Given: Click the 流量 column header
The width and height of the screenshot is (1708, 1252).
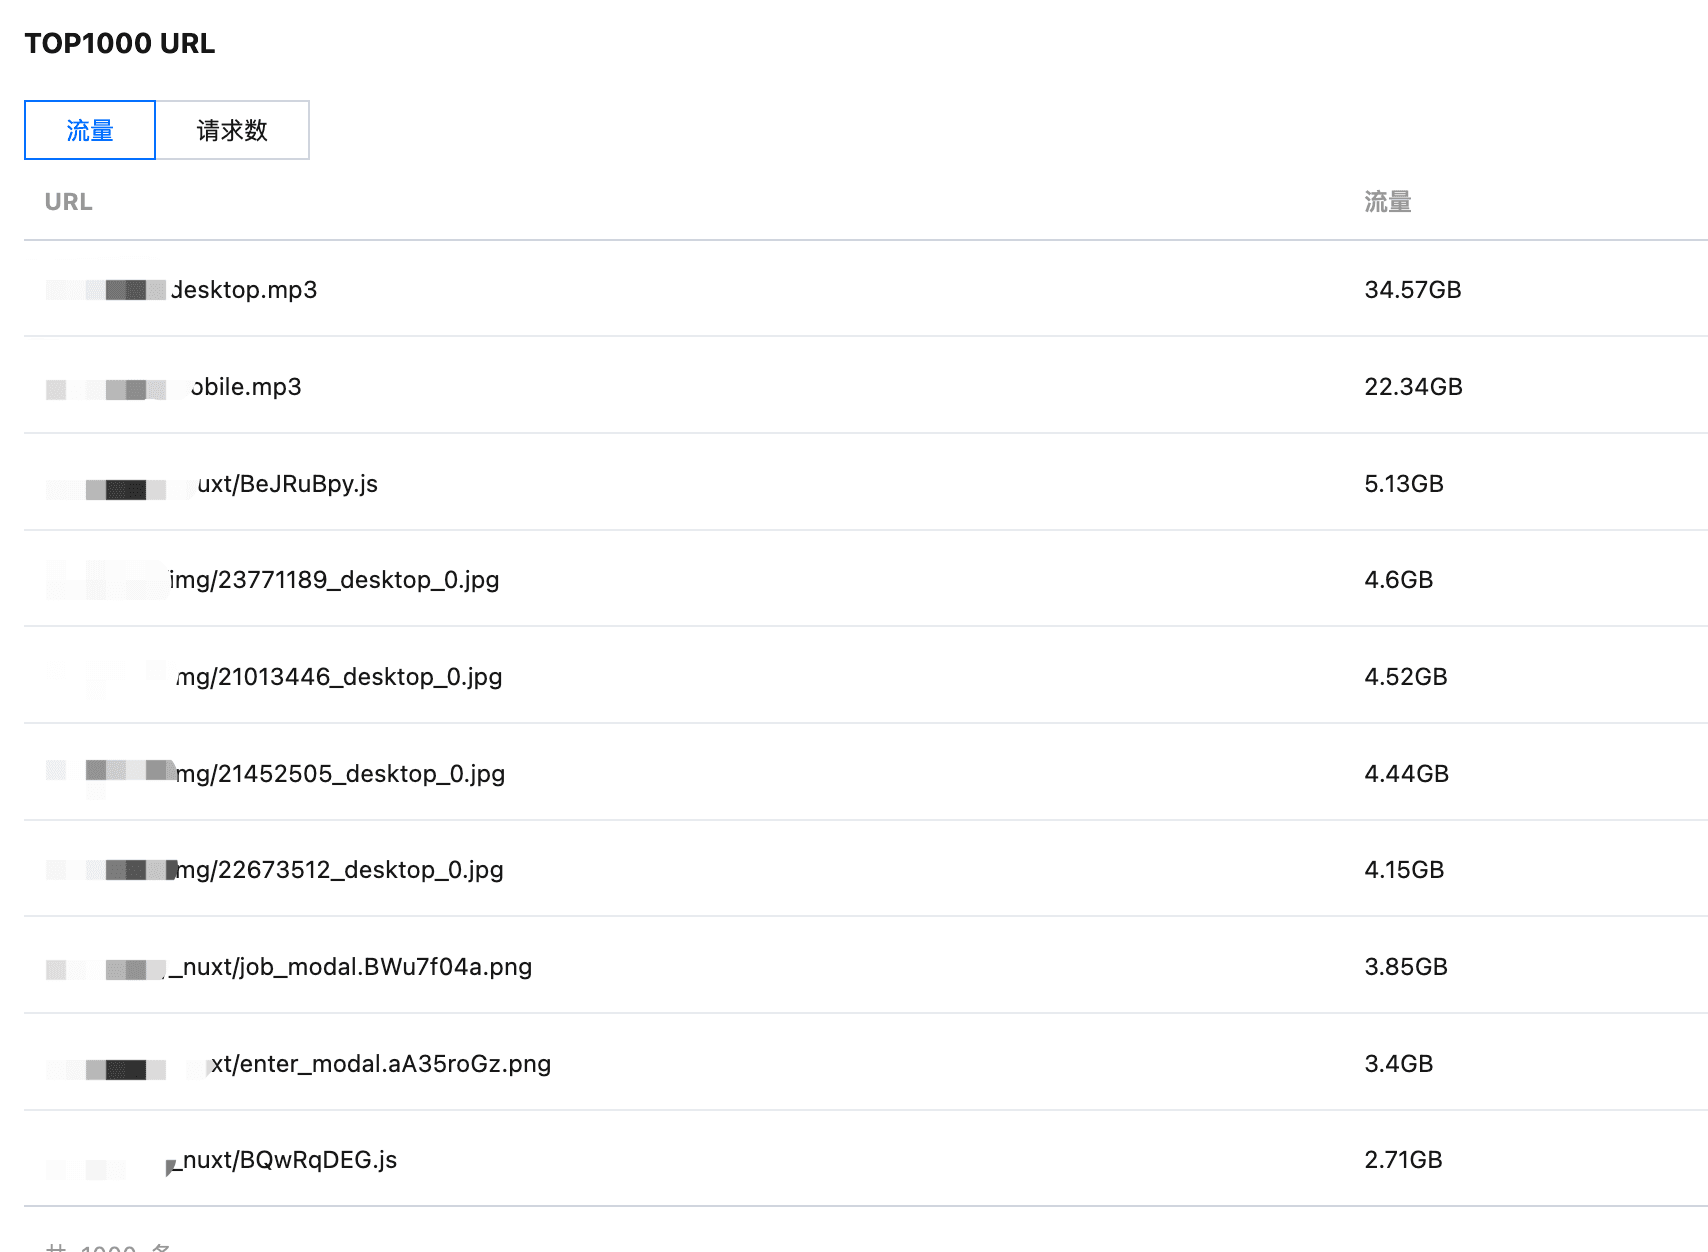Looking at the screenshot, I should point(1387,202).
